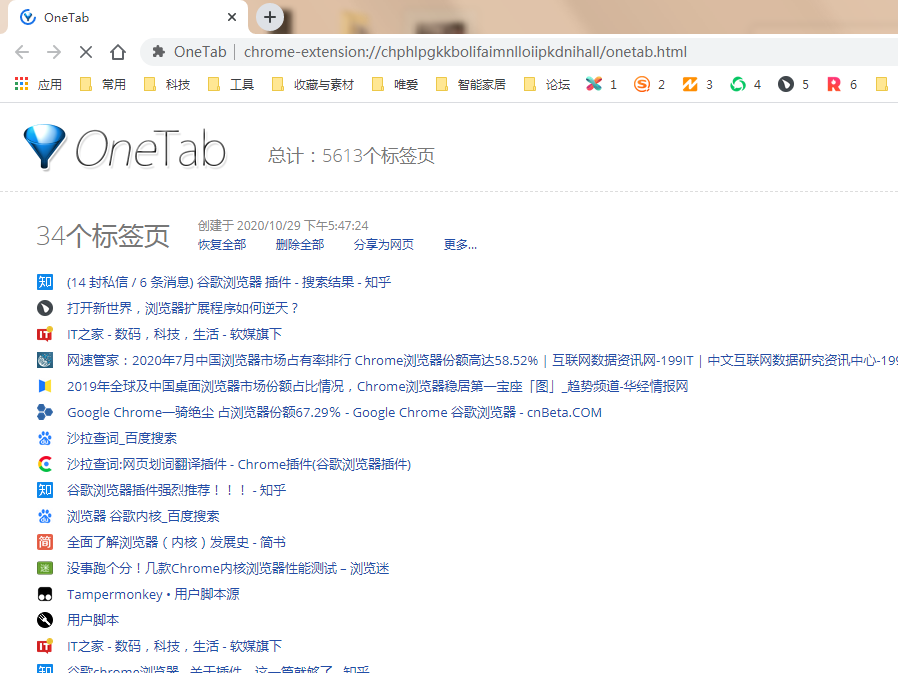This screenshot has width=898, height=673.
Task: Open first IT之家 - 数码，科技，生活 link
Action: point(174,334)
